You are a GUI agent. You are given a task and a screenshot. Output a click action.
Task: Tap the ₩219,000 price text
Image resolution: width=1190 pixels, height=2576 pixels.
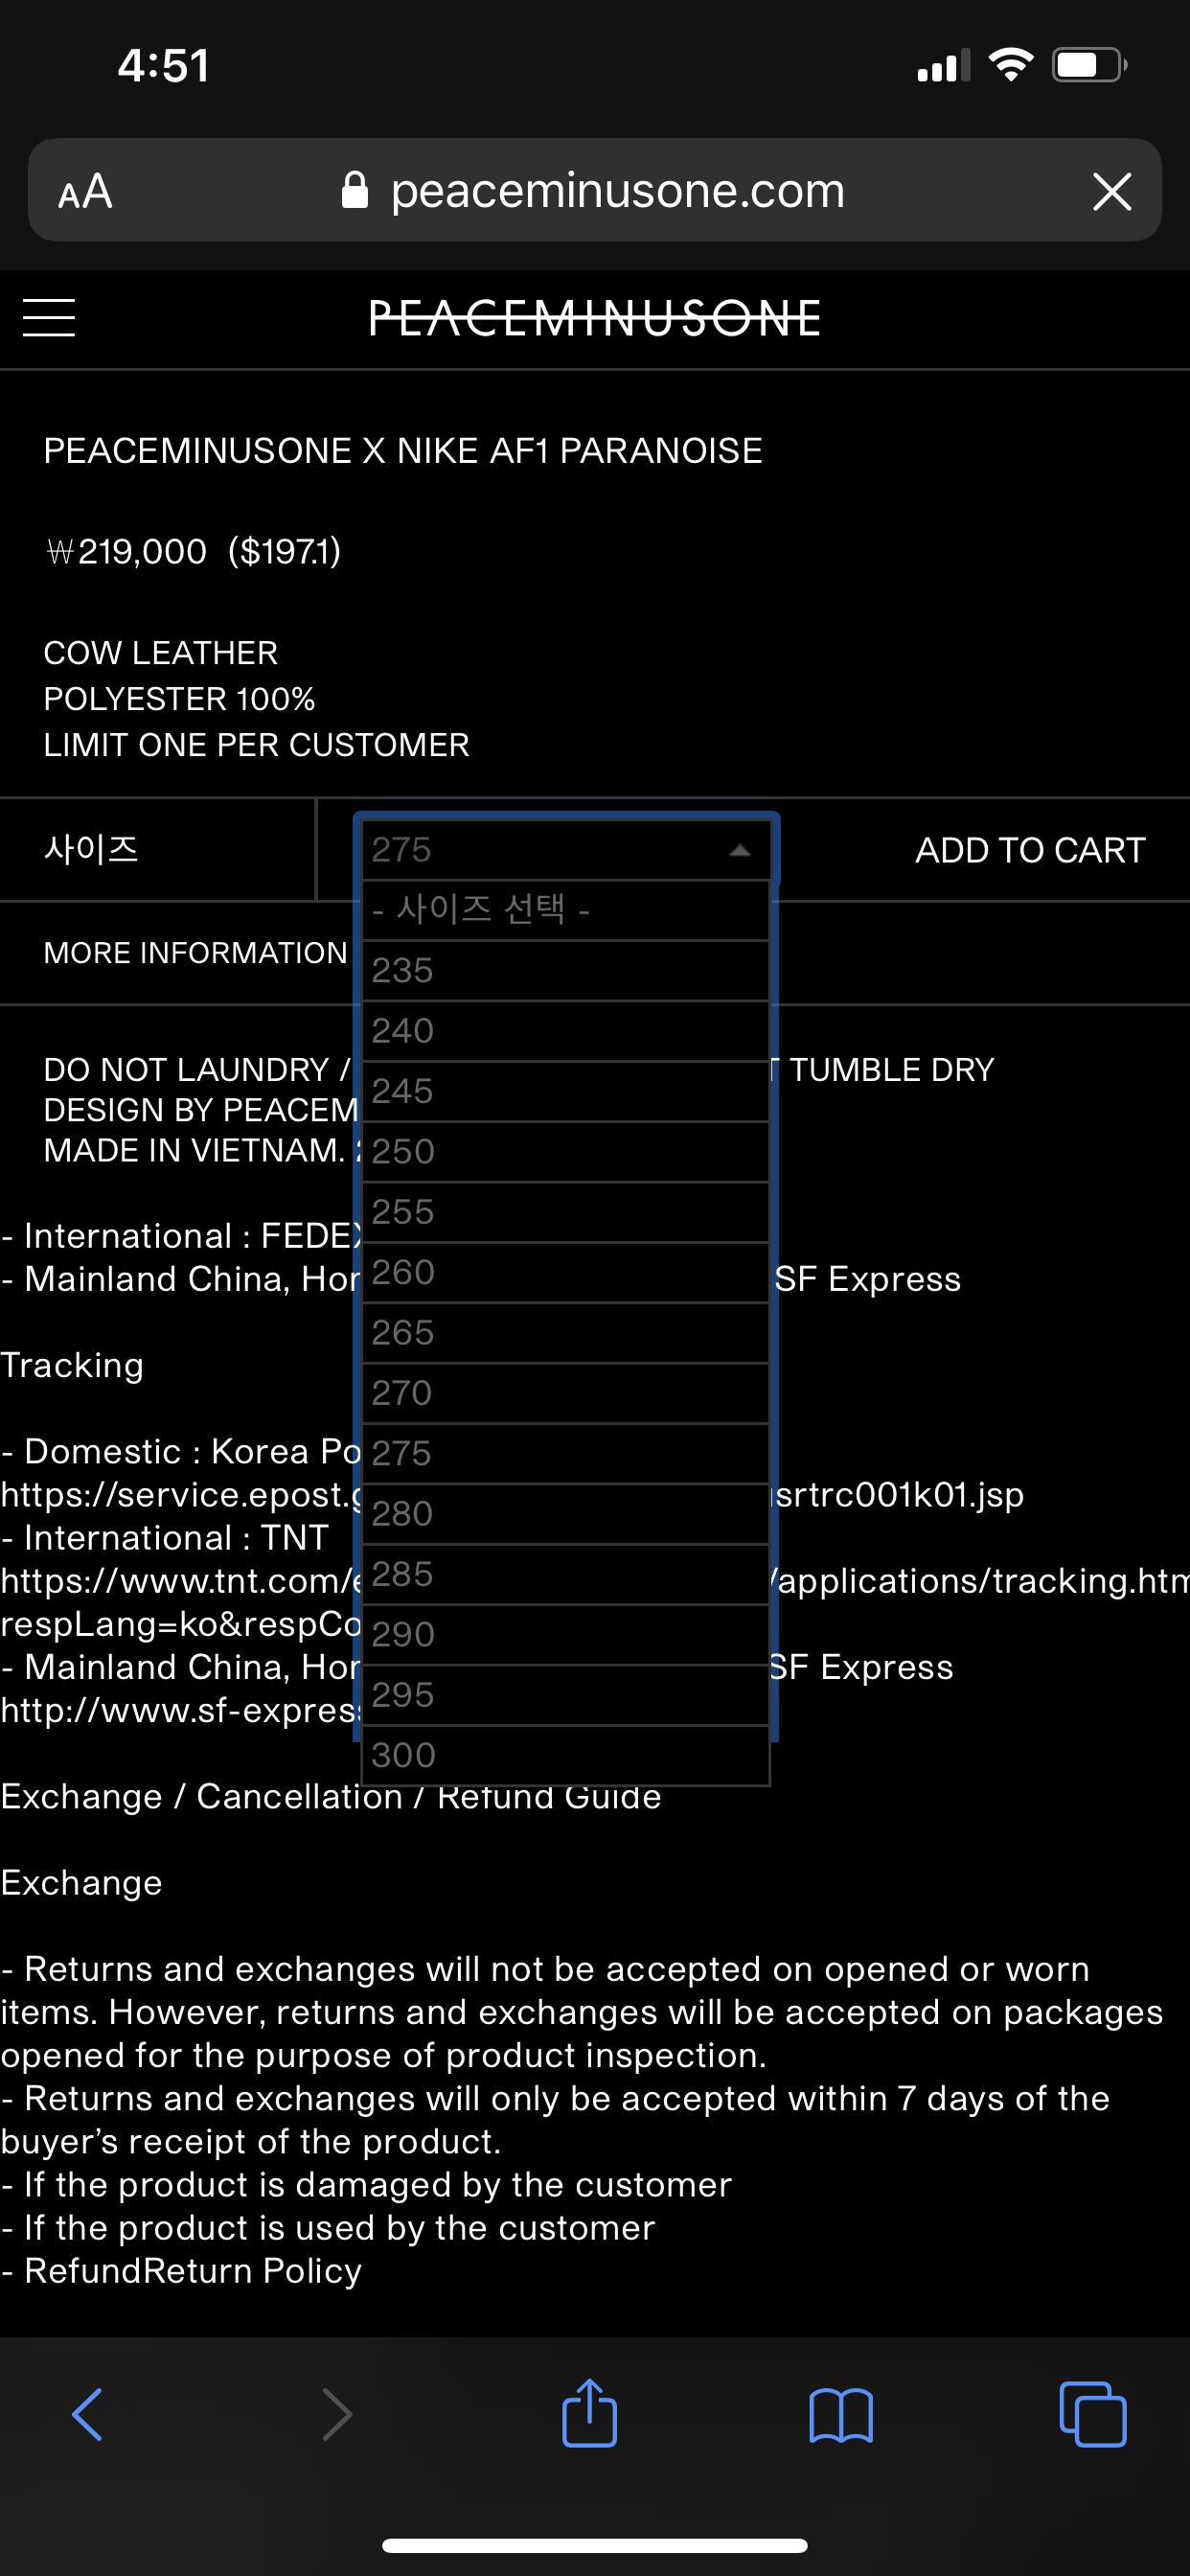pos(126,551)
